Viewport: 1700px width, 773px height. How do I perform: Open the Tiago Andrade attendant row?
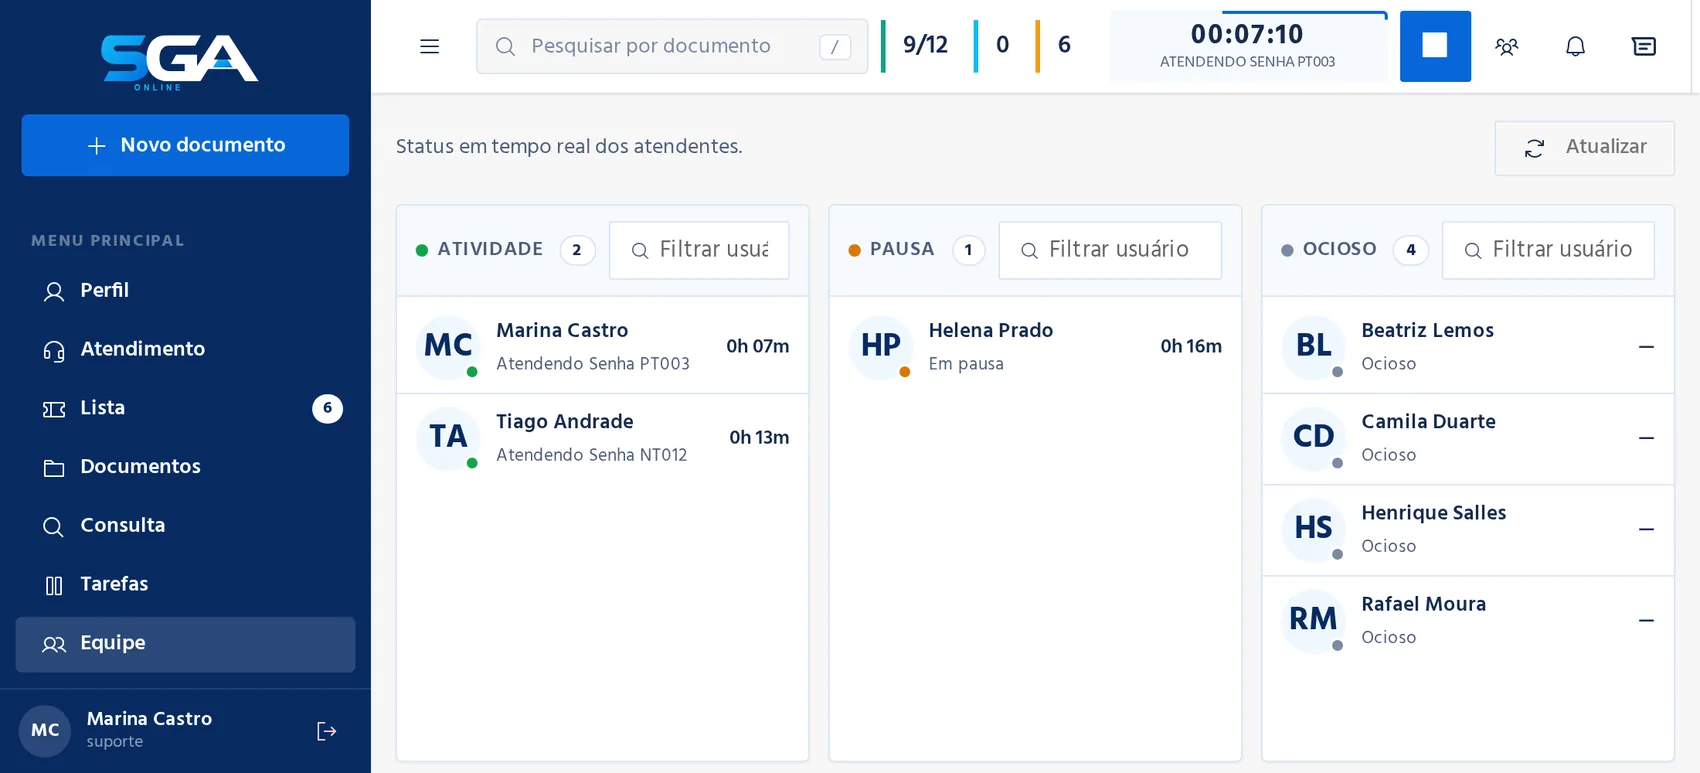point(603,438)
